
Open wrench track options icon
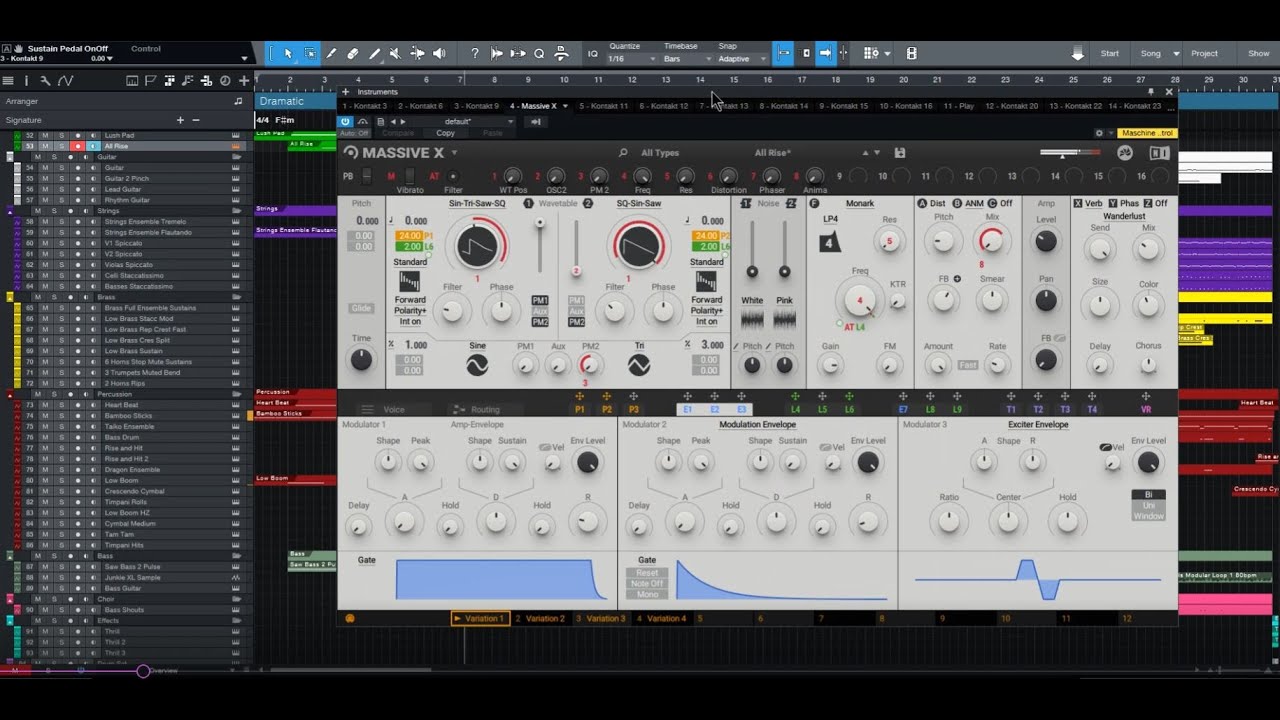(x=46, y=81)
